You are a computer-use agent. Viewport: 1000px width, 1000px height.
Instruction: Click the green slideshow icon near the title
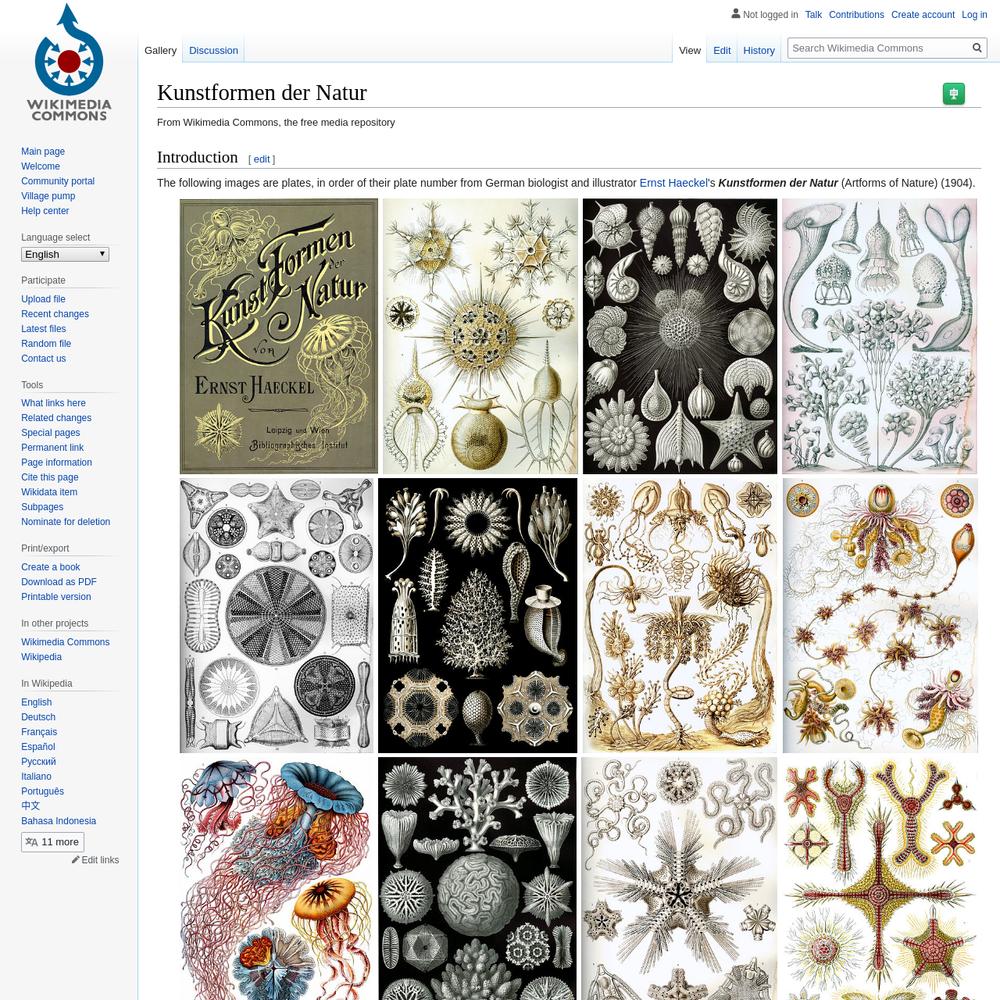point(953,94)
